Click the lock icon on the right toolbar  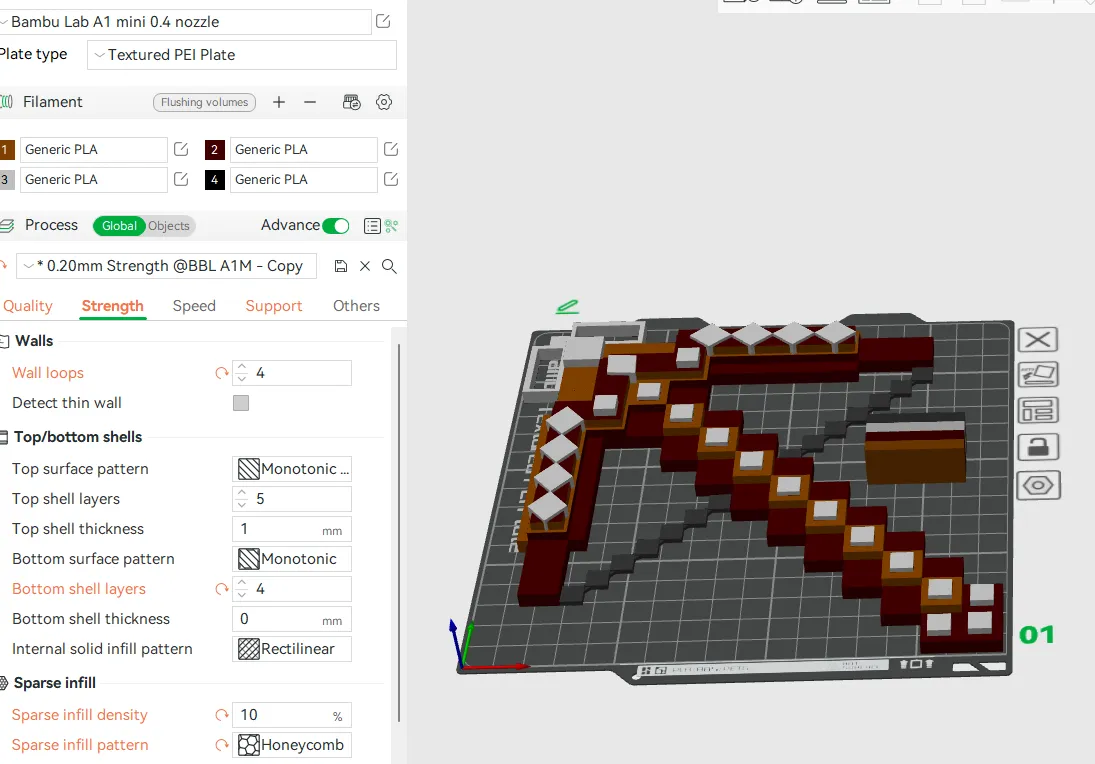tap(1037, 447)
